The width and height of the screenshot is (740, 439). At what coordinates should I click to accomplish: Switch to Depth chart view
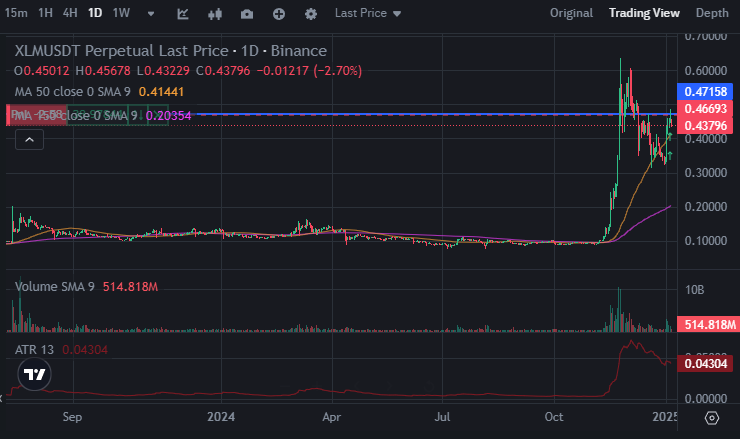click(712, 13)
